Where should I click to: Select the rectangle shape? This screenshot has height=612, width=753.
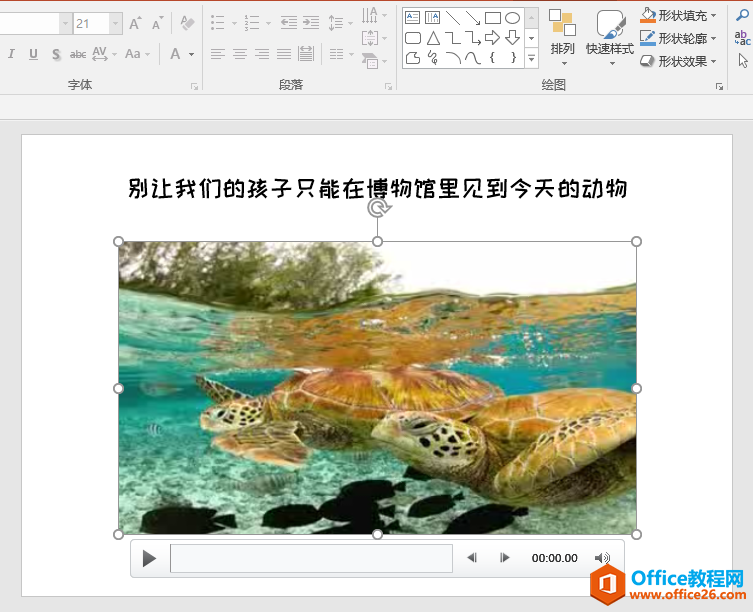pos(493,18)
